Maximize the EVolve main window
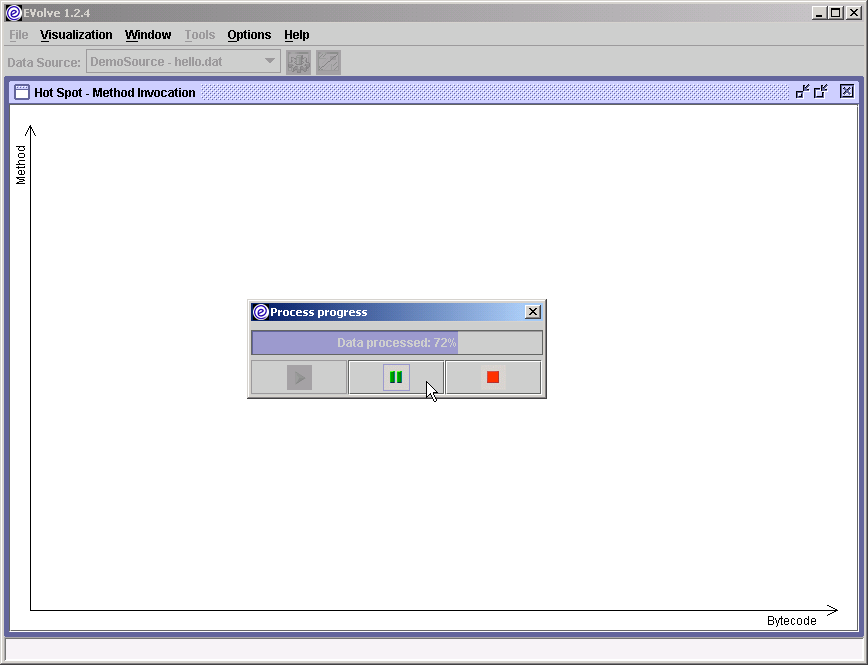The height and width of the screenshot is (665, 868). tap(836, 12)
